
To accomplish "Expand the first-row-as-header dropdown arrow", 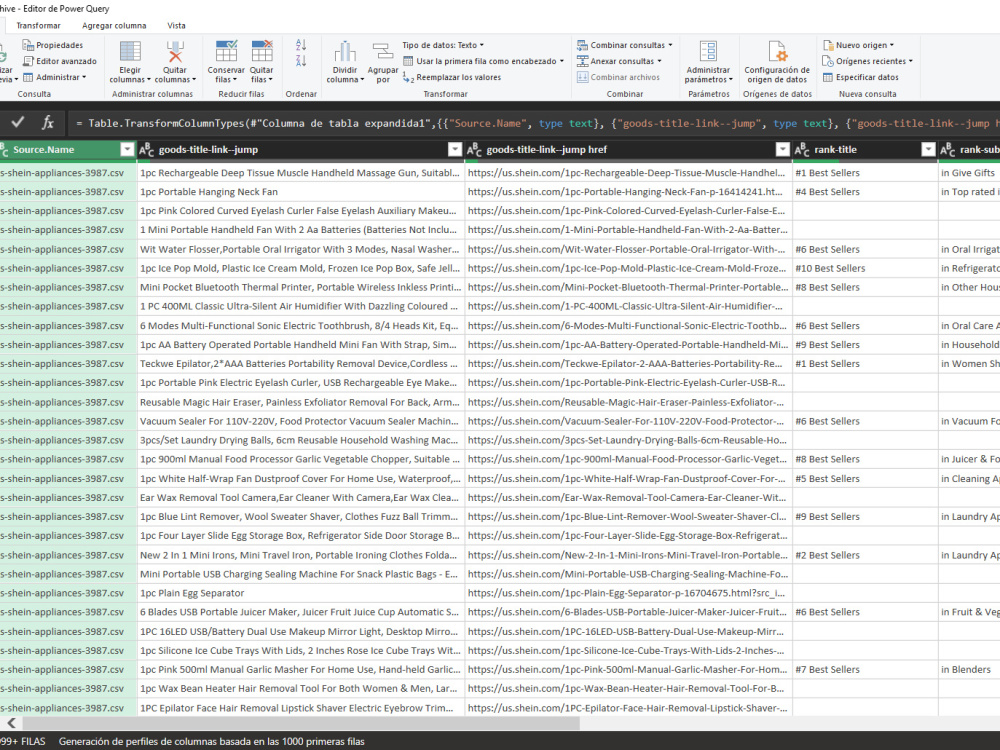I will pyautogui.click(x=562, y=61).
